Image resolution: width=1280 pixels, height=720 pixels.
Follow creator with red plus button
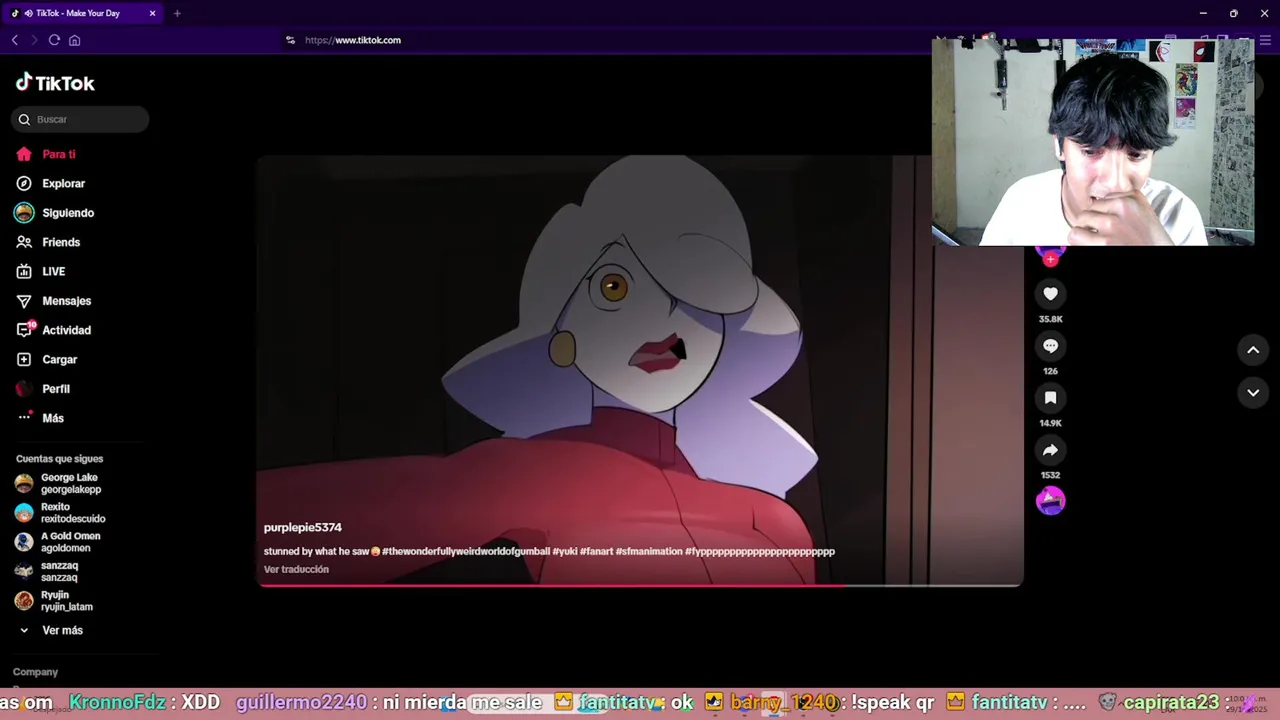(x=1050, y=259)
